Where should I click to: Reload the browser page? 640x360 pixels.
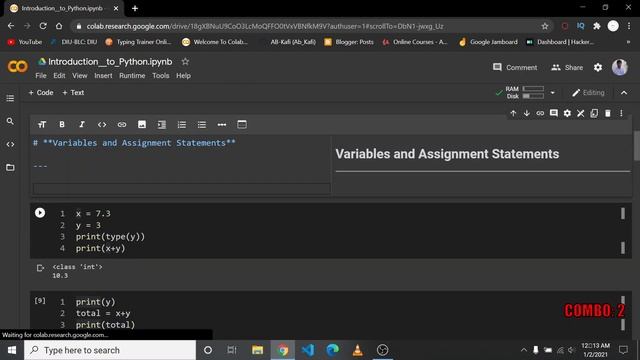[x=43, y=26]
